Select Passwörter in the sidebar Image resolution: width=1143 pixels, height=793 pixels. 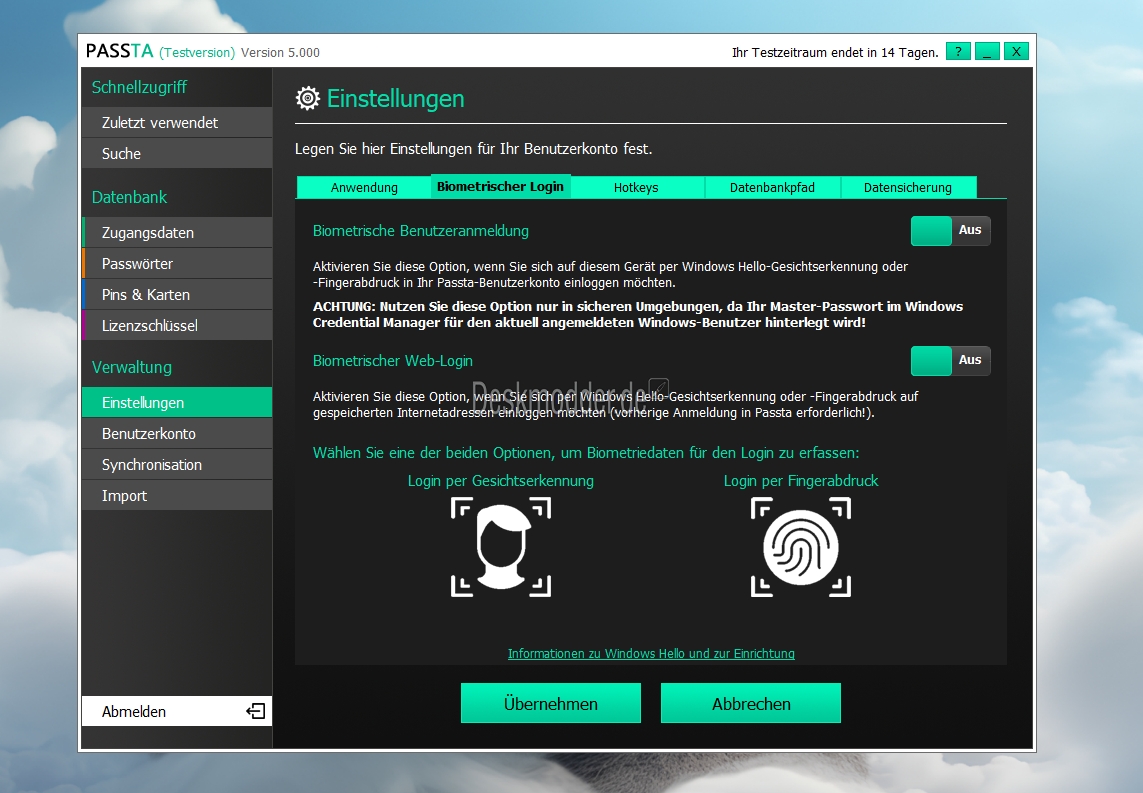176,264
